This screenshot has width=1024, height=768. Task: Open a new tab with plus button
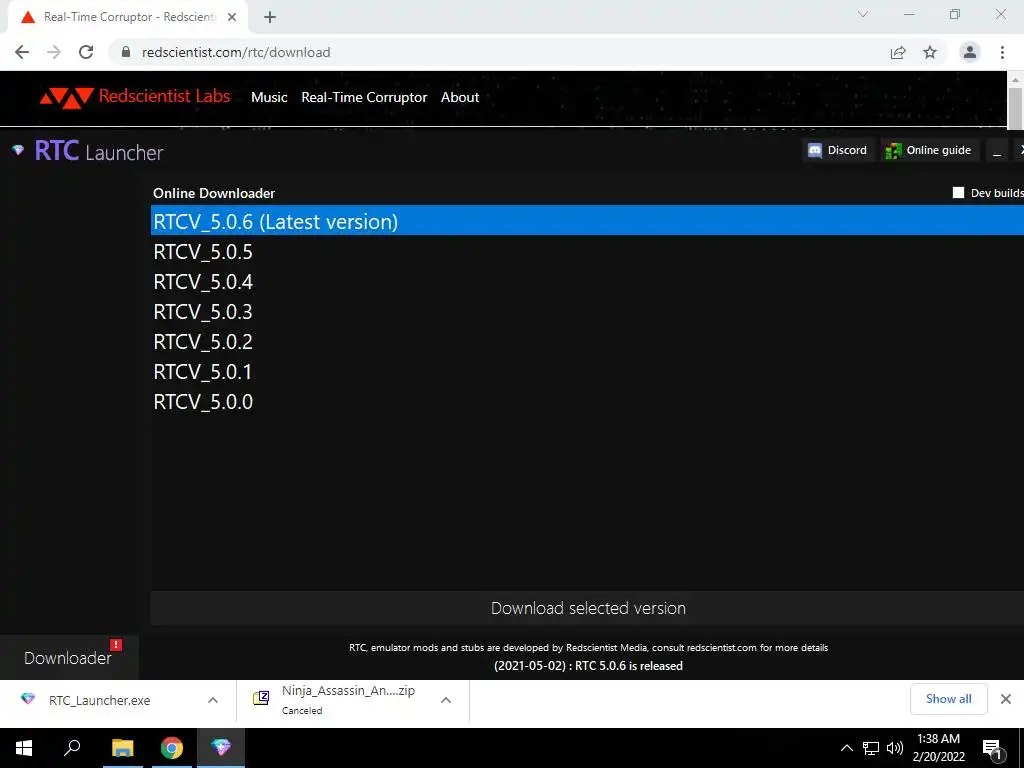click(x=270, y=17)
